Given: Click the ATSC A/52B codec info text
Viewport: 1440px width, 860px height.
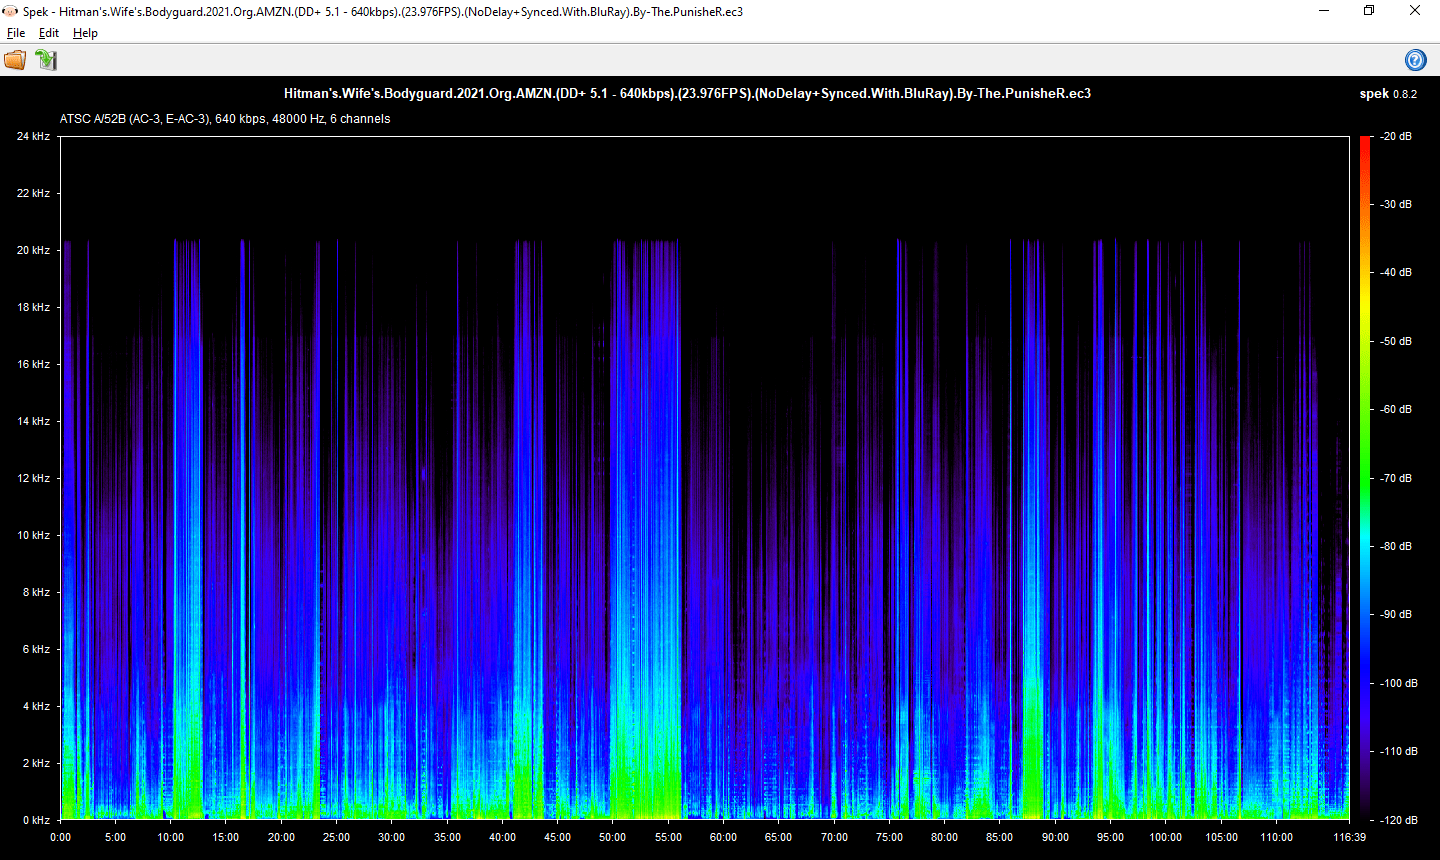Looking at the screenshot, I should tap(225, 118).
